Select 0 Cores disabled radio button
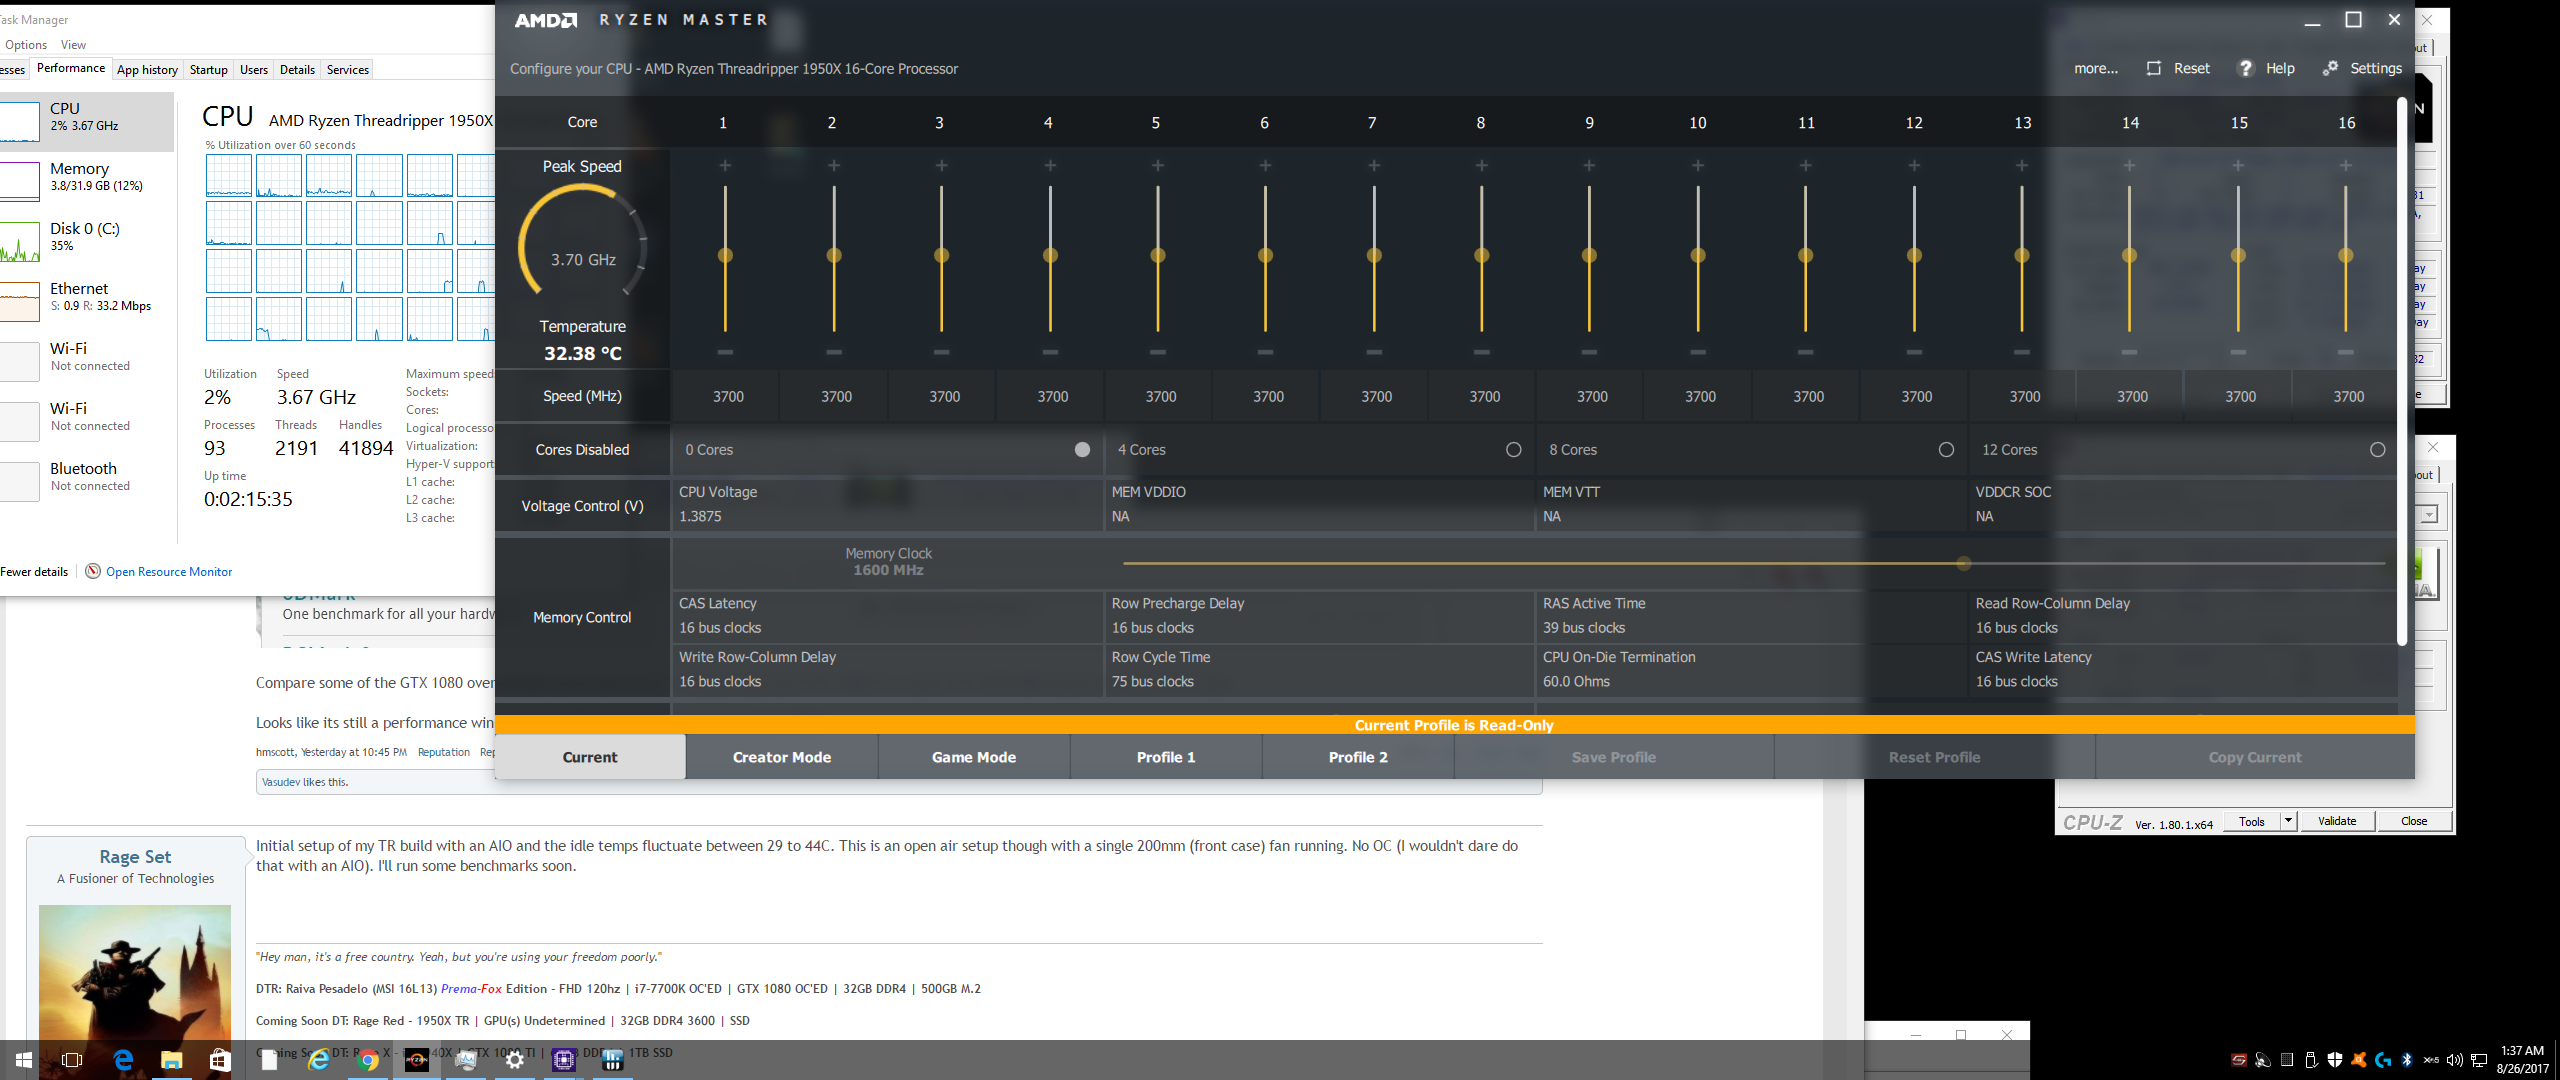 coord(1082,450)
